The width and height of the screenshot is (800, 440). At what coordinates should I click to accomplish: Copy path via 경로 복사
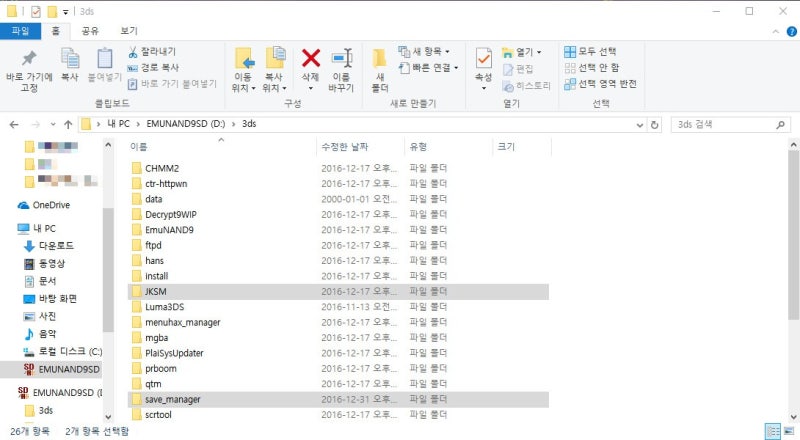[153, 67]
